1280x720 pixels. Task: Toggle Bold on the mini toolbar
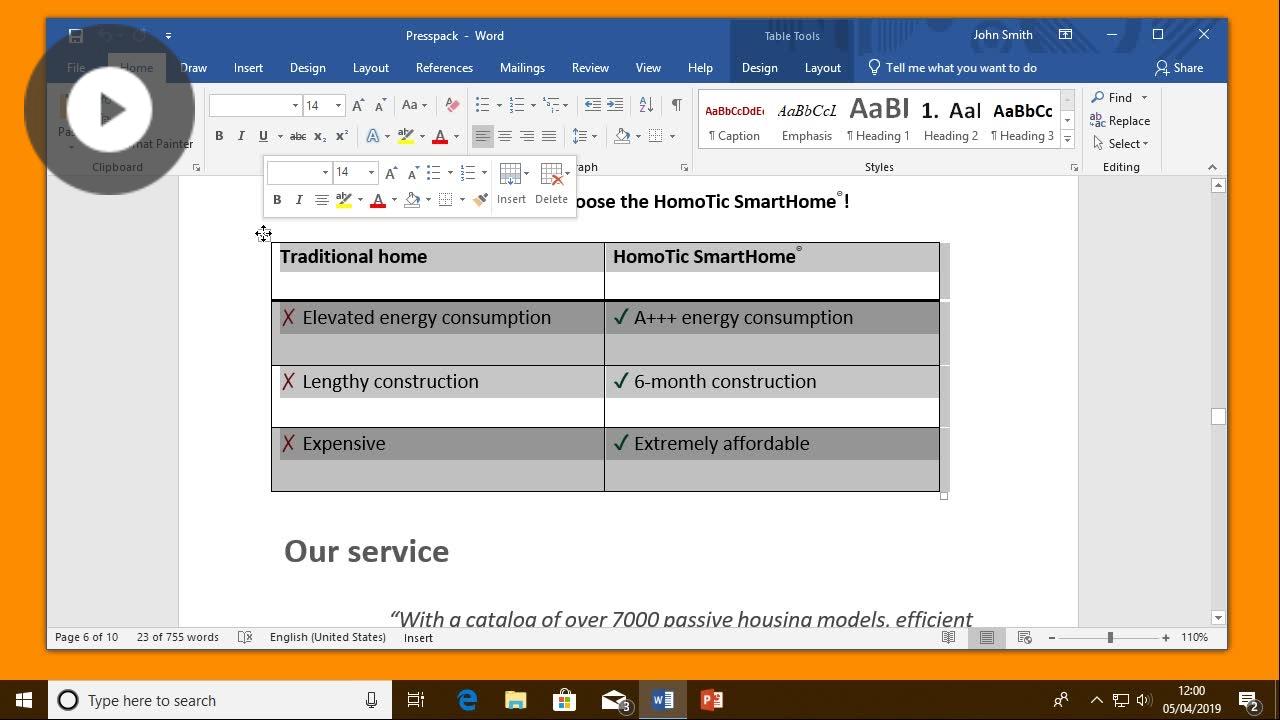pos(277,199)
